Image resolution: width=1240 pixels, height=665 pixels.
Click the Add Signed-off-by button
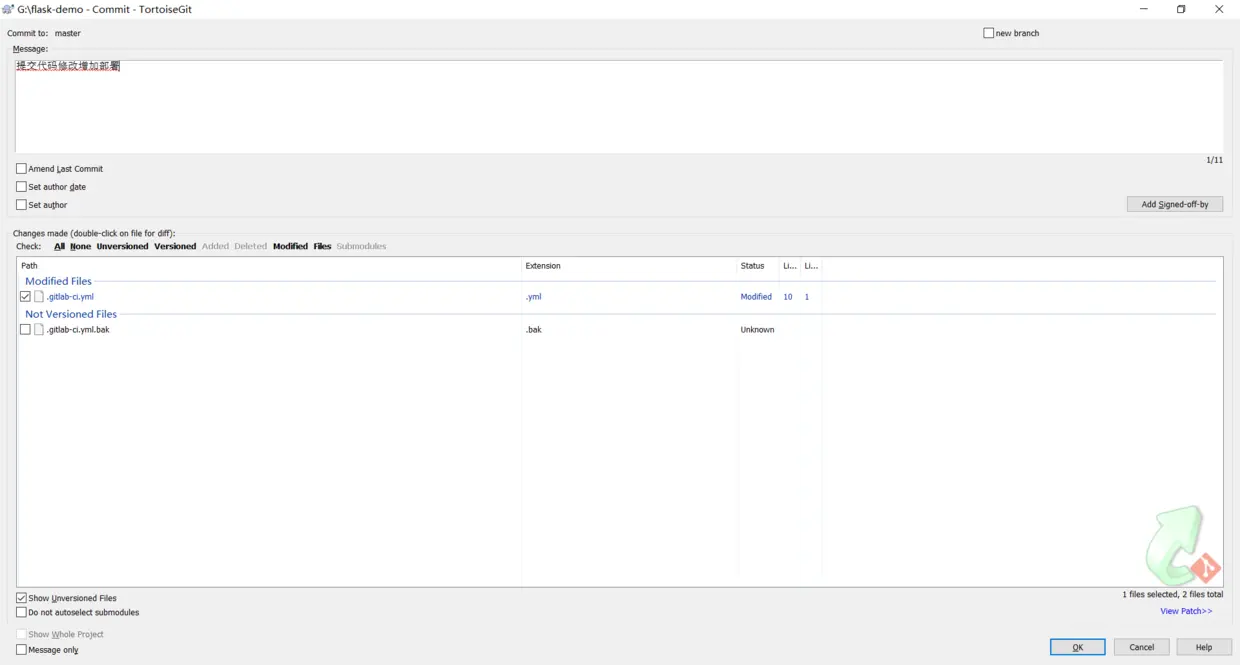pos(1175,204)
